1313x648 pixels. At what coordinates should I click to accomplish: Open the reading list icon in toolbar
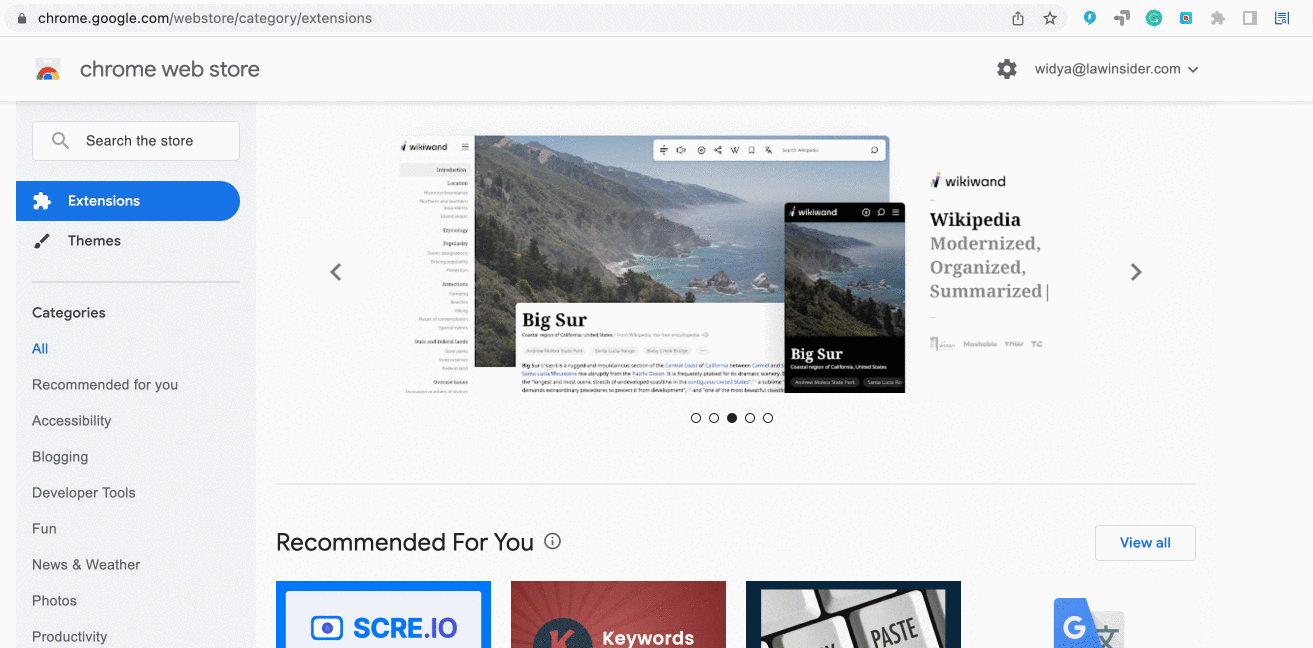(x=1281, y=18)
